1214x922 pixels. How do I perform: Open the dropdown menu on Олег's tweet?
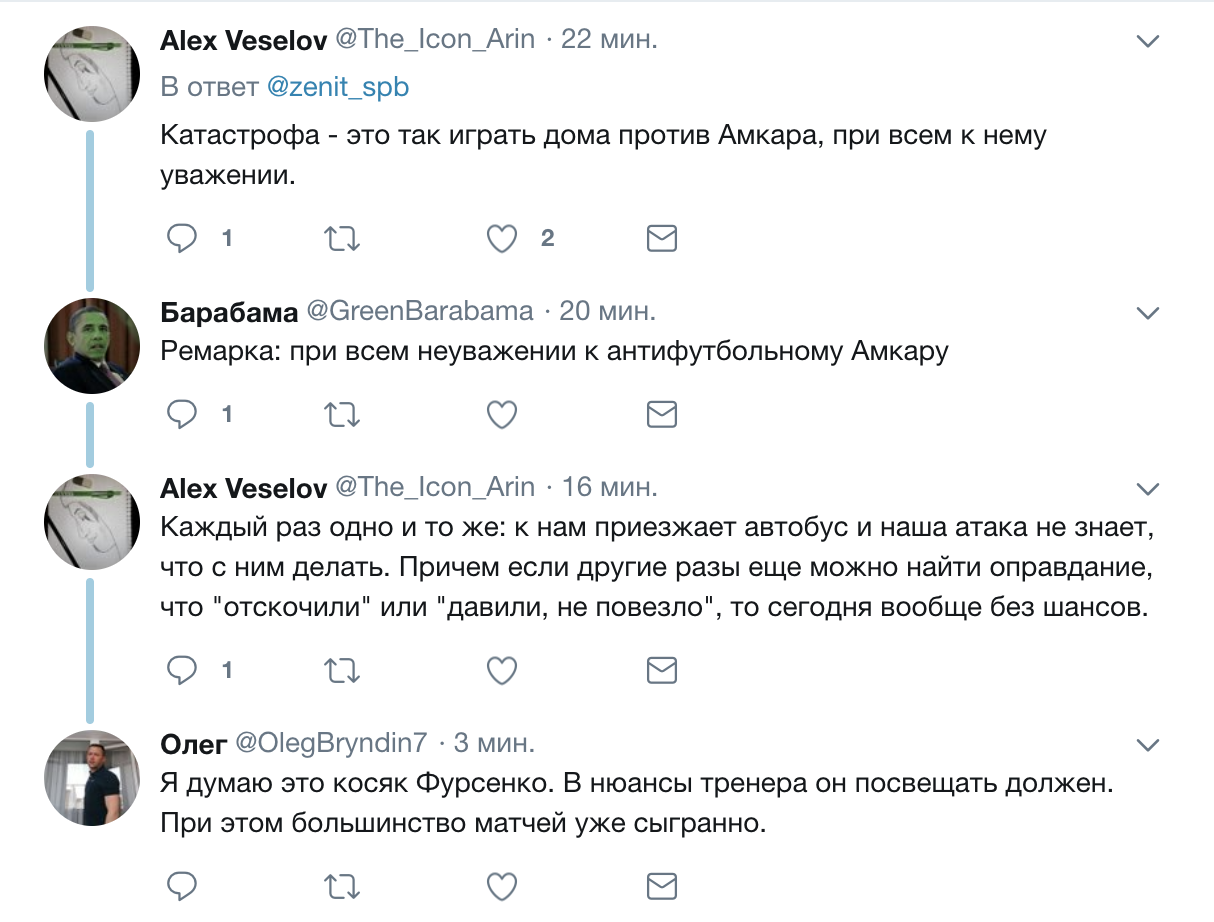tap(1148, 744)
